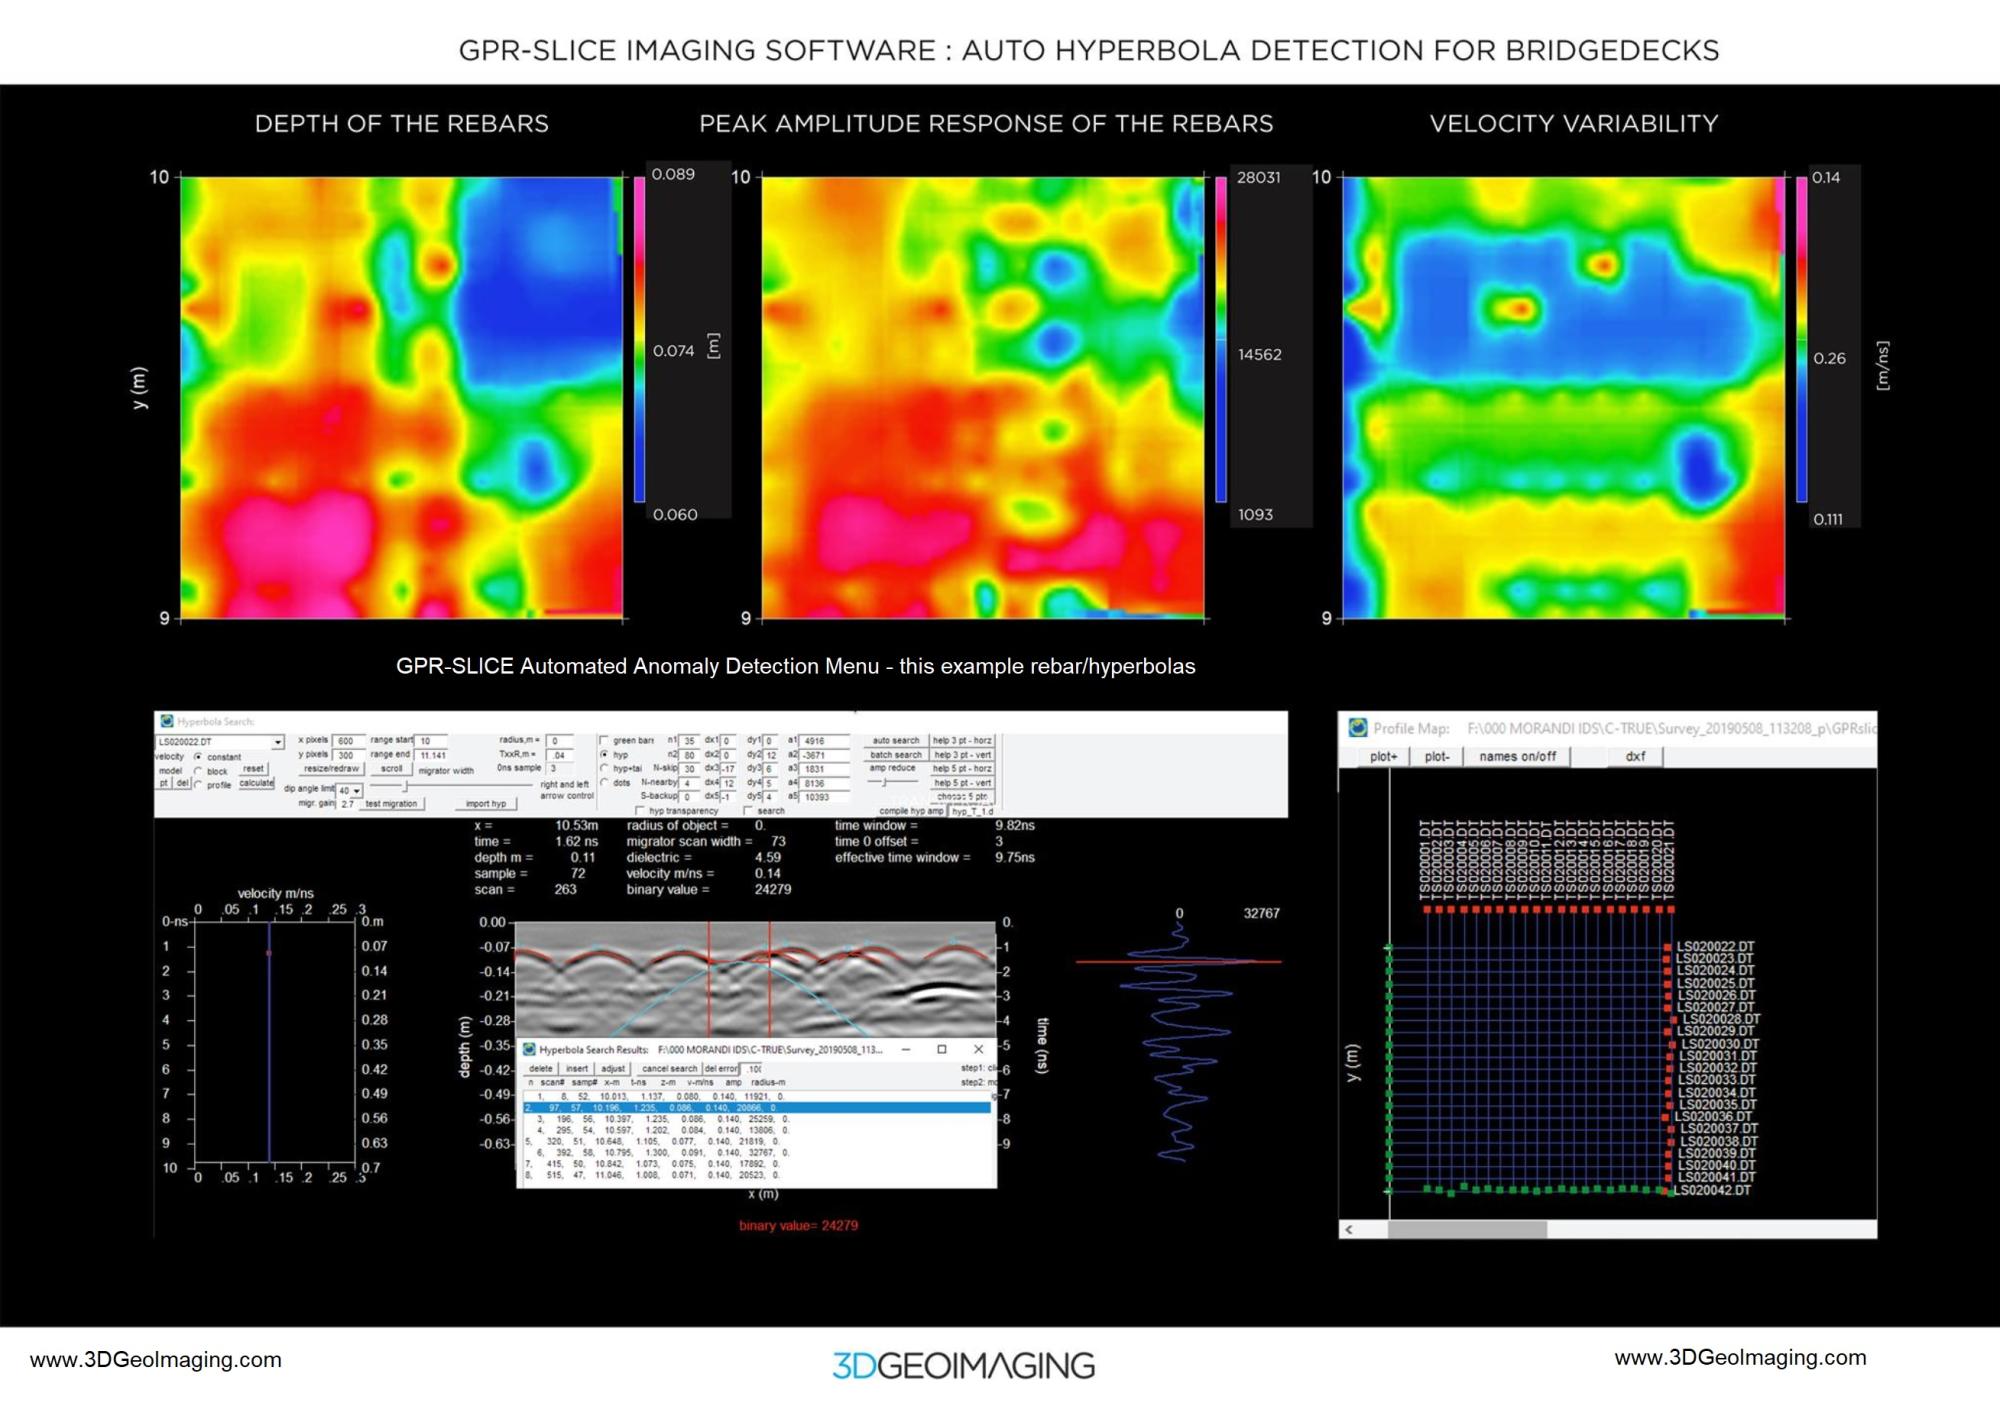This screenshot has height=1406, width=2000.
Task: Select the constant velocity model radio
Action: click(198, 757)
